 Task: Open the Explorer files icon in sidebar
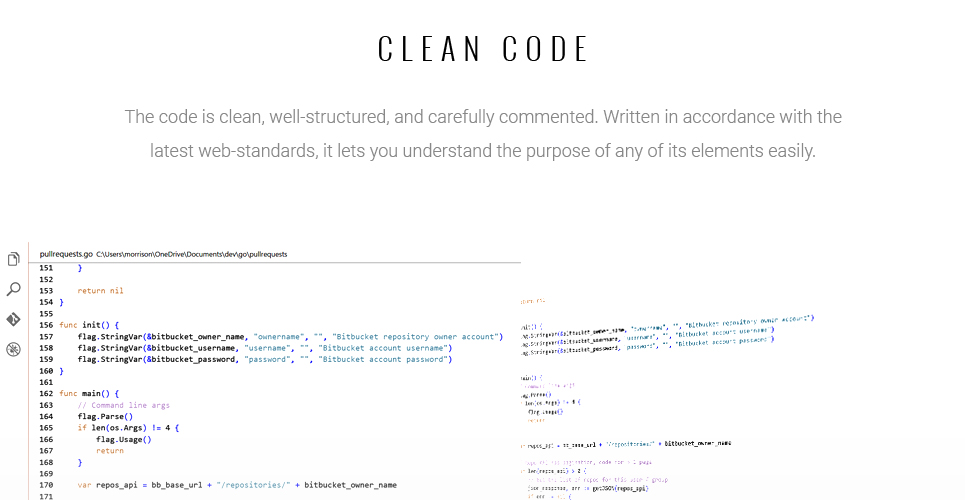(x=14, y=259)
